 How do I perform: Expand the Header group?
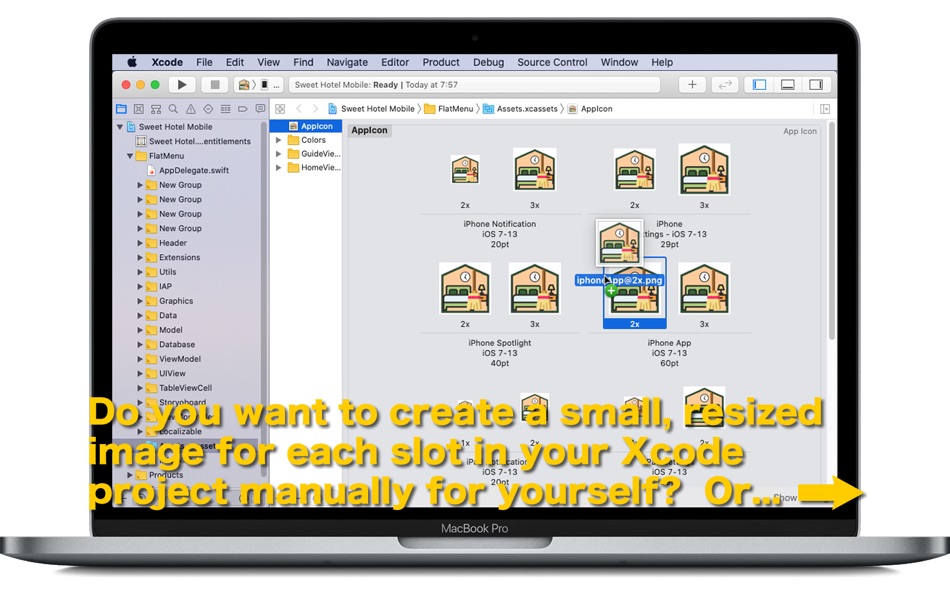140,243
